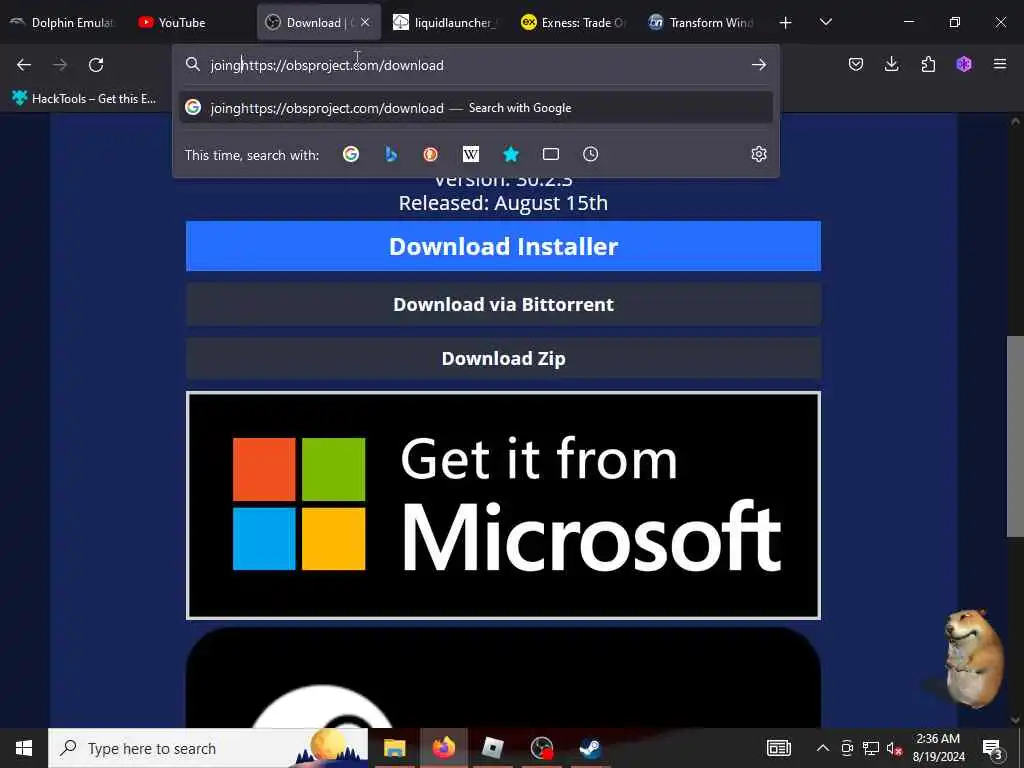Open the notification center icon
The width and height of the screenshot is (1024, 768).
[x=993, y=748]
